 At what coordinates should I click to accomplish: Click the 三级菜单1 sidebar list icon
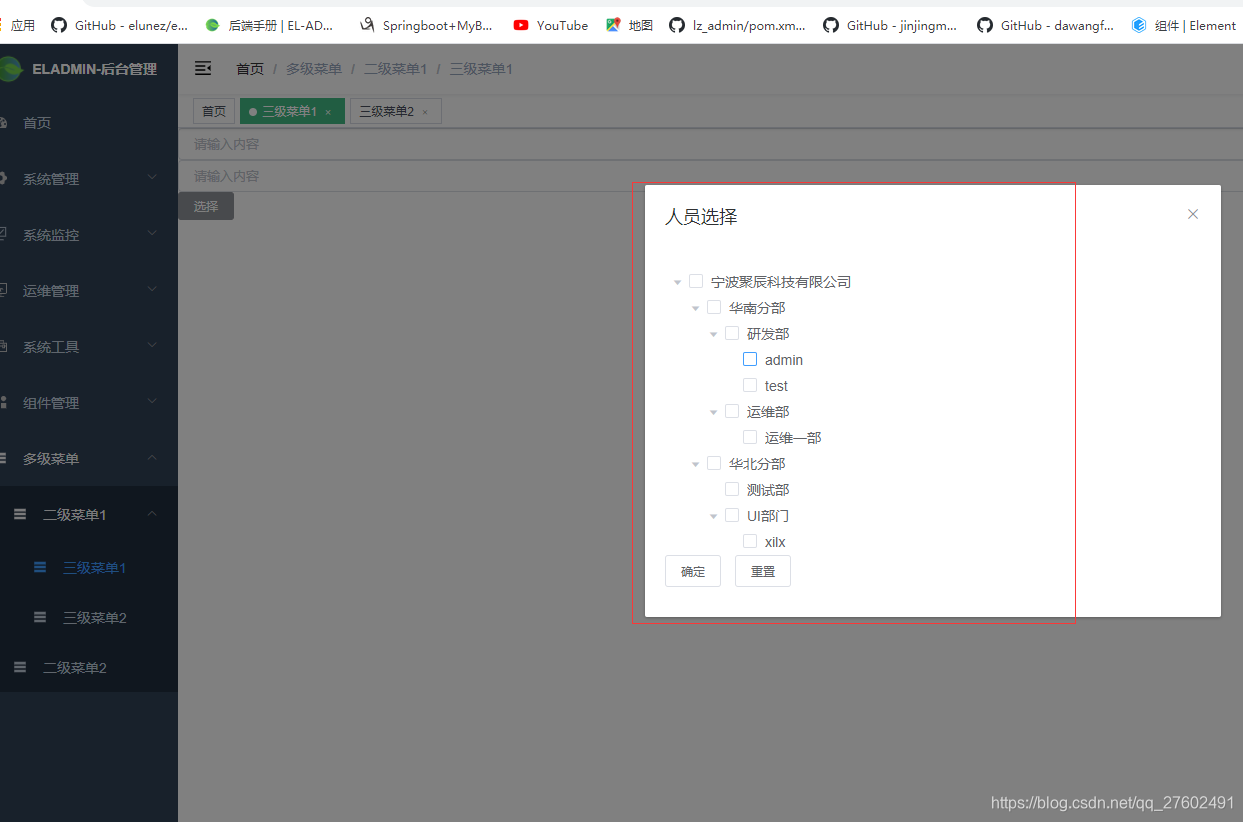pos(40,567)
